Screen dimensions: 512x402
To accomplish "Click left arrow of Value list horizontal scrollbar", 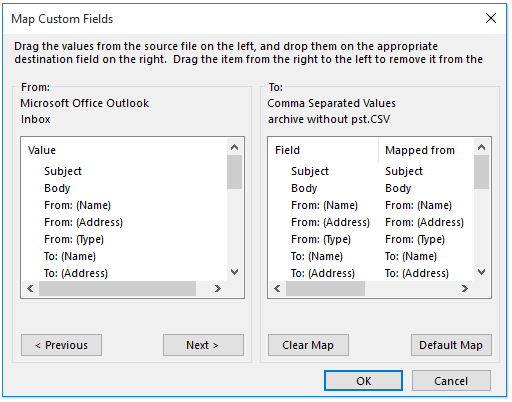I will coord(30,288).
